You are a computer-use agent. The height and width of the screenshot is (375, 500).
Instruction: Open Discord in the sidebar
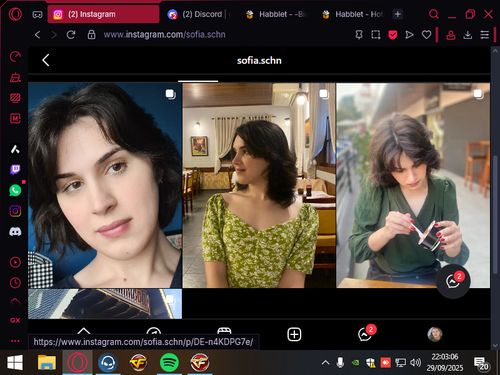click(x=15, y=231)
